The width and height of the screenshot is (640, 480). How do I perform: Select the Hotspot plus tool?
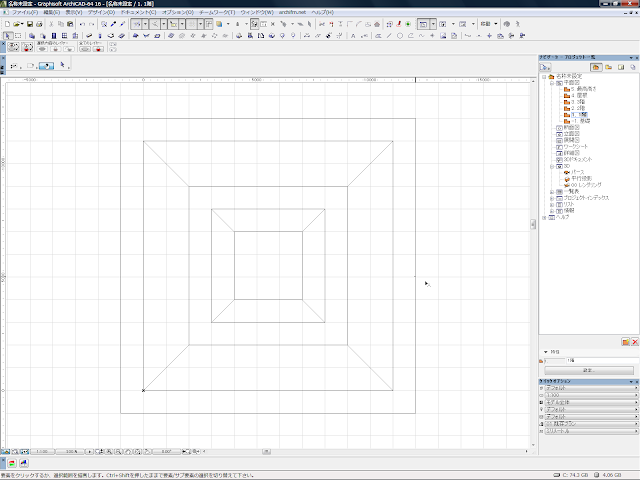(432, 36)
